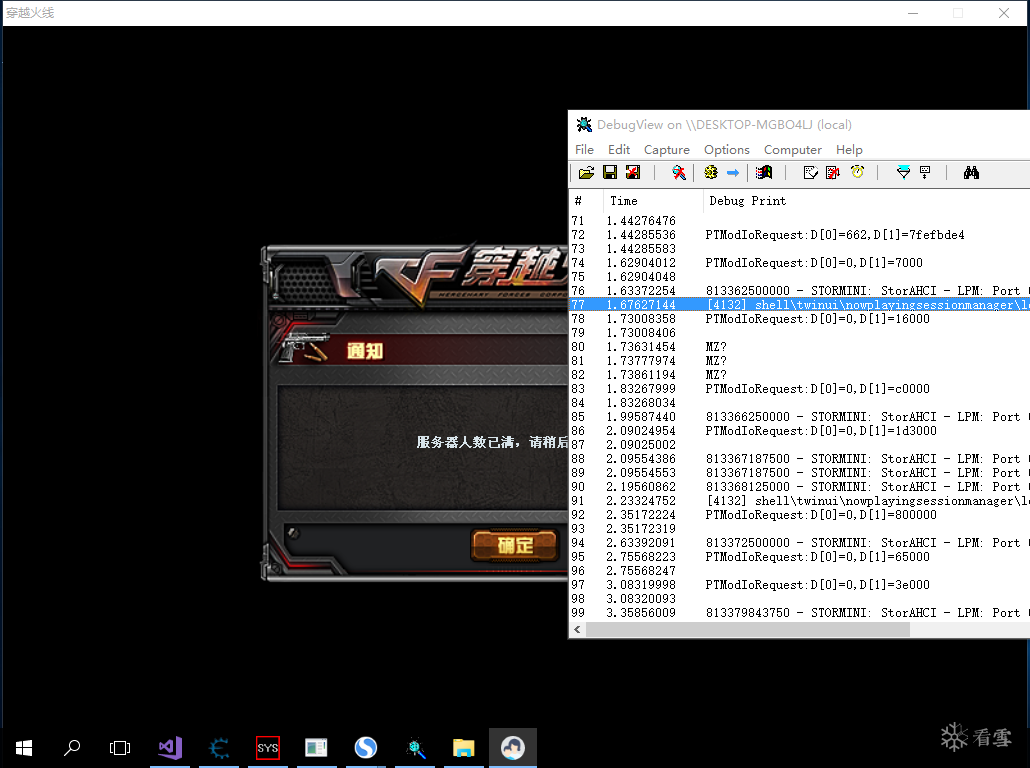Screen dimensions: 1030x768
Task: Click the # column header
Action: coord(586,201)
